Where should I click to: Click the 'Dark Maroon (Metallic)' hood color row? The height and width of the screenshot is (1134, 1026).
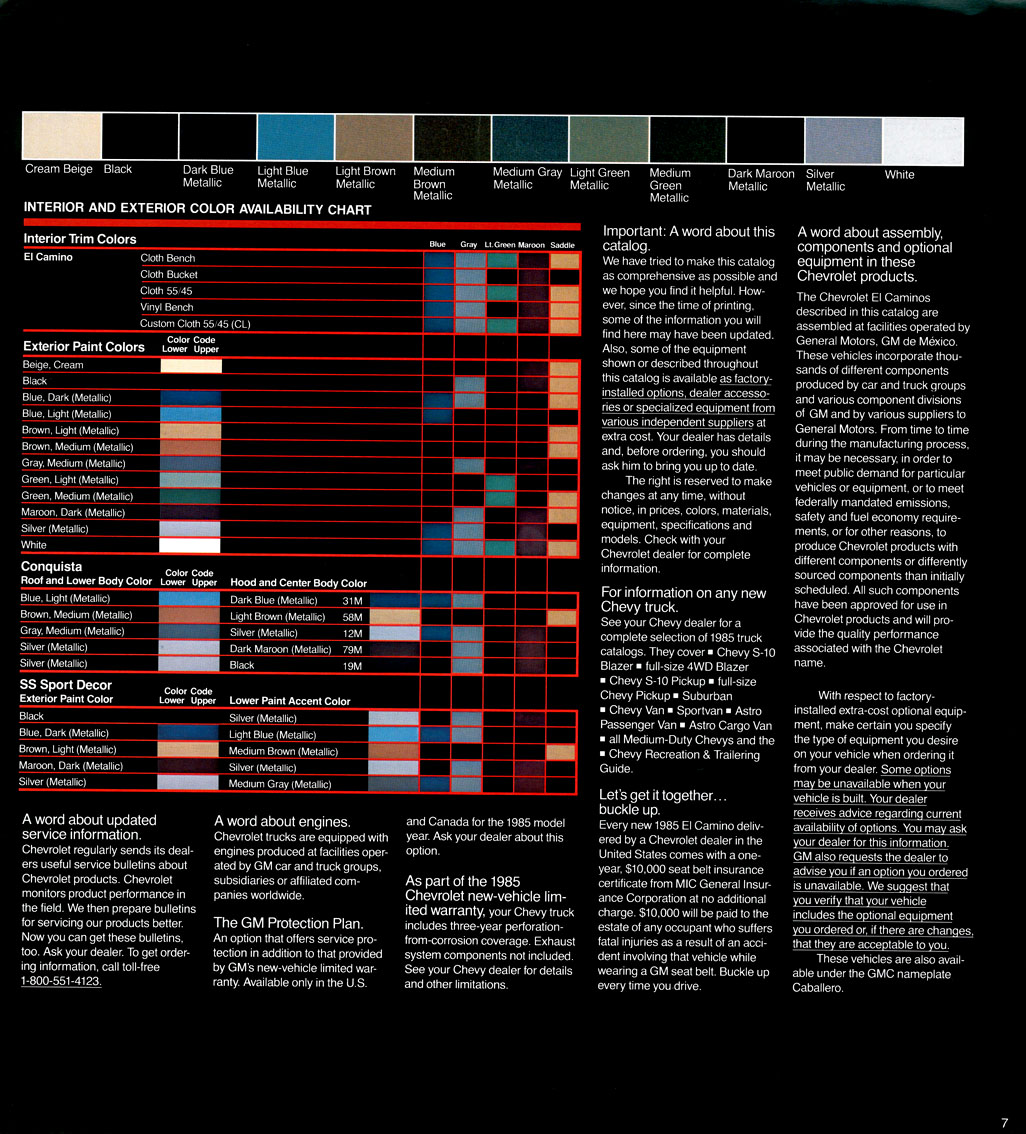tap(280, 649)
